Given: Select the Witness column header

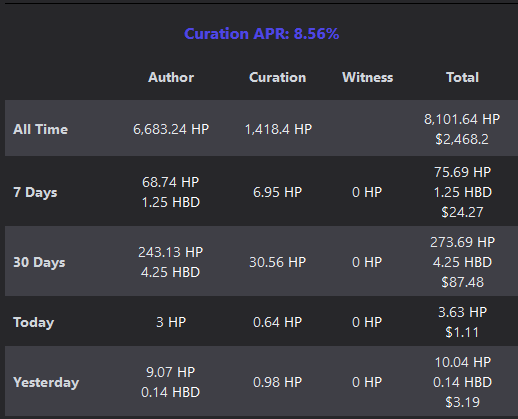Looking at the screenshot, I should (x=368, y=77).
